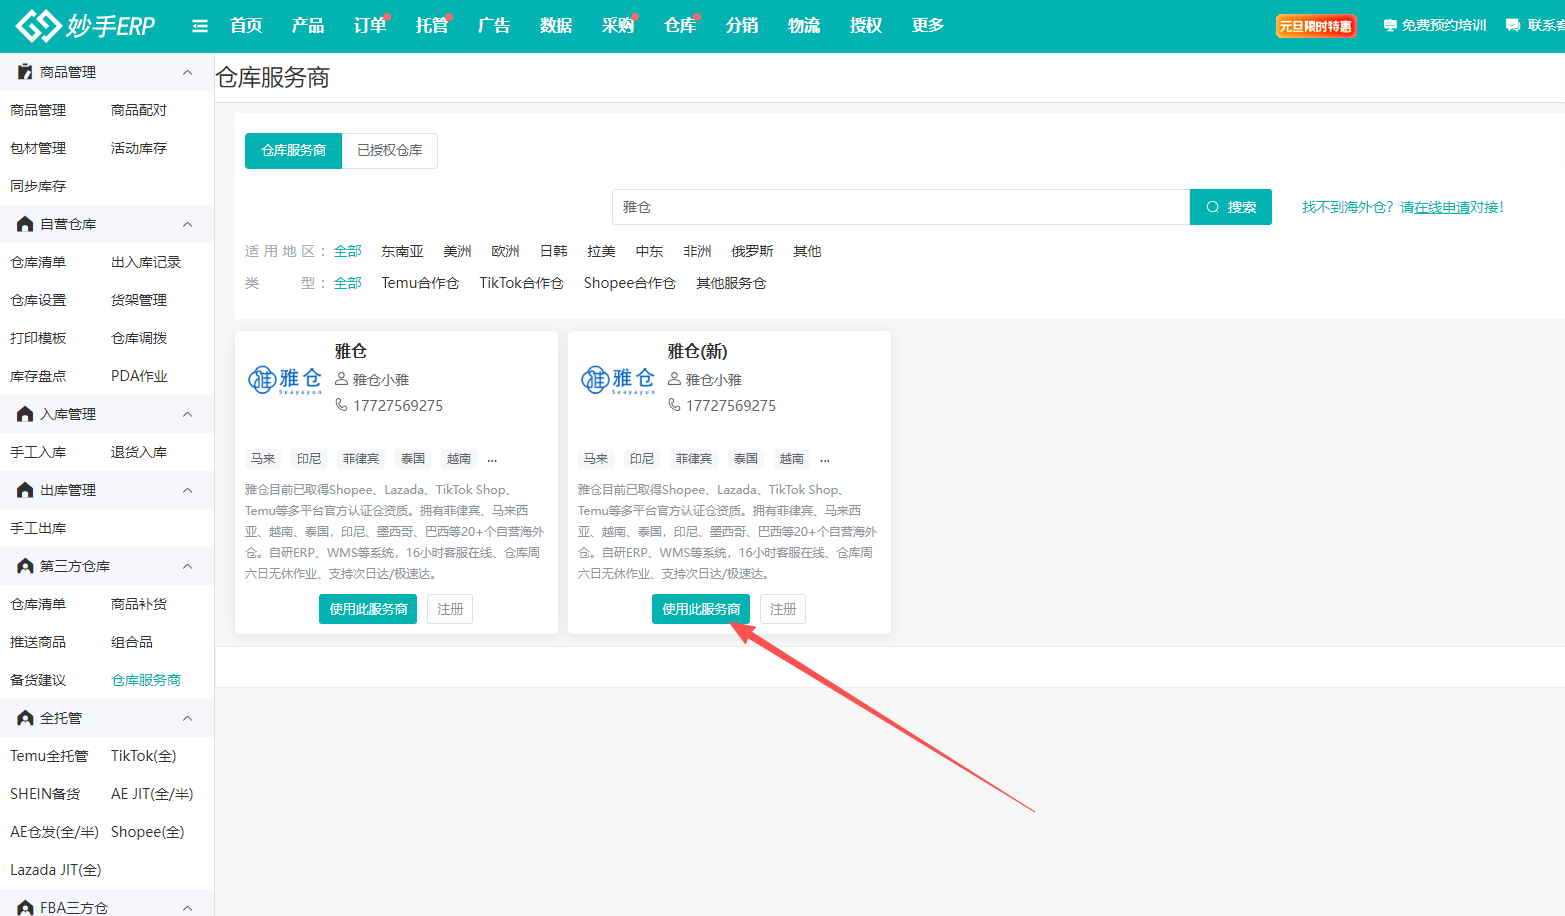Collapse the 第三方仓库 sidebar section

187,566
